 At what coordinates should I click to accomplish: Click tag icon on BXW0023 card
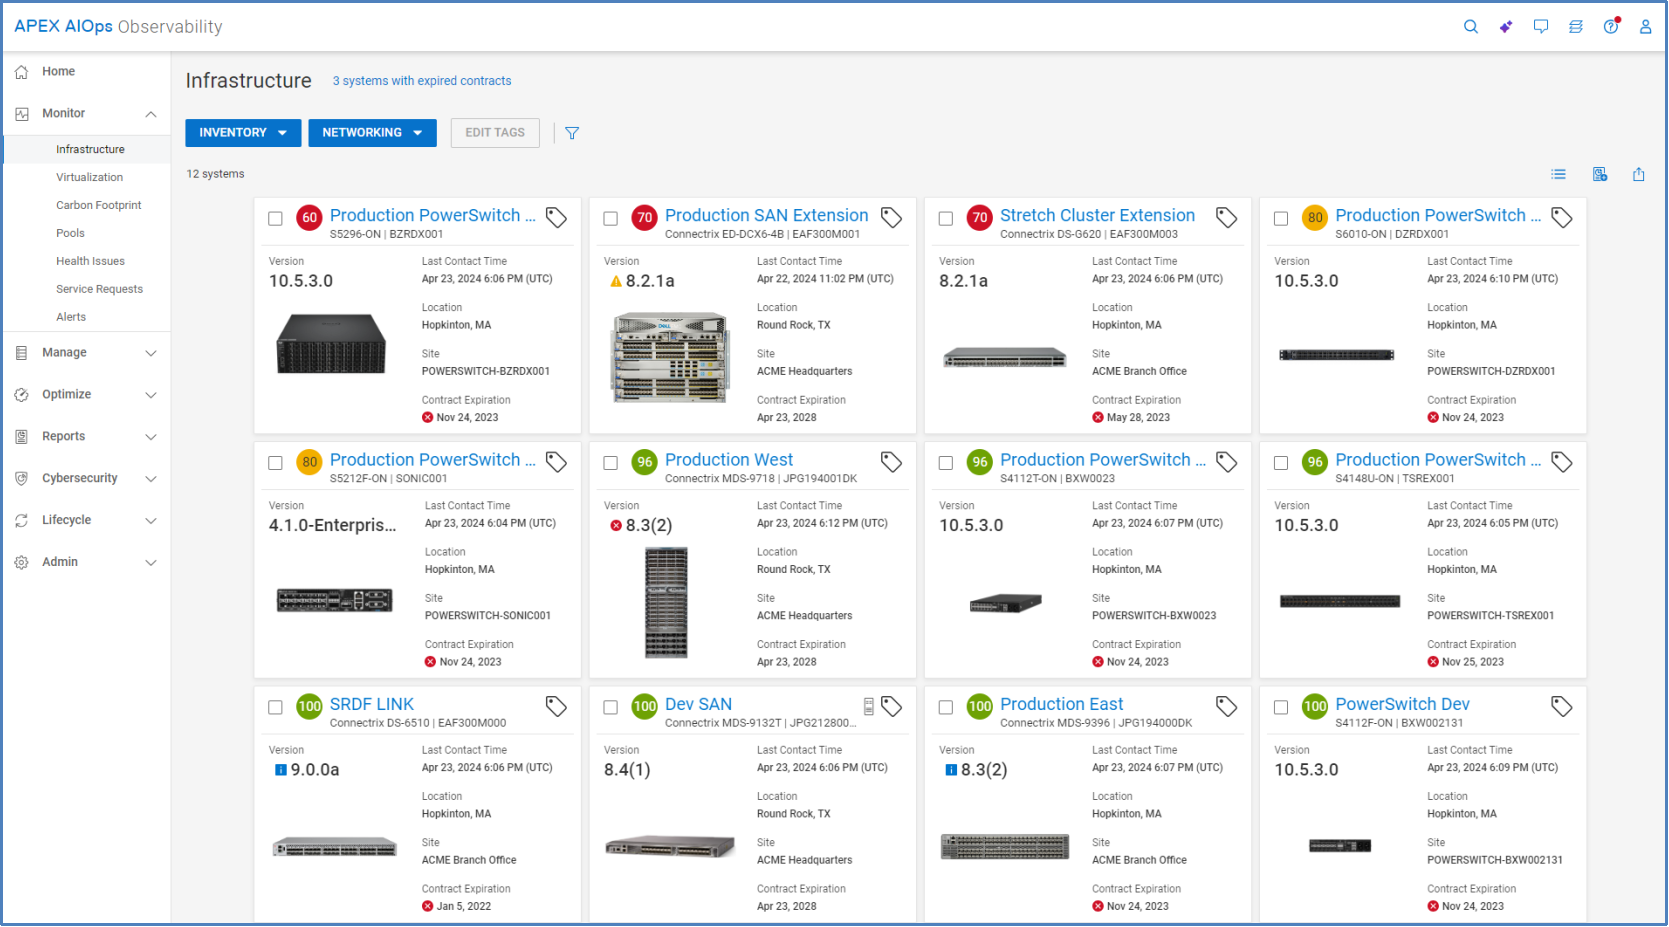click(1226, 462)
